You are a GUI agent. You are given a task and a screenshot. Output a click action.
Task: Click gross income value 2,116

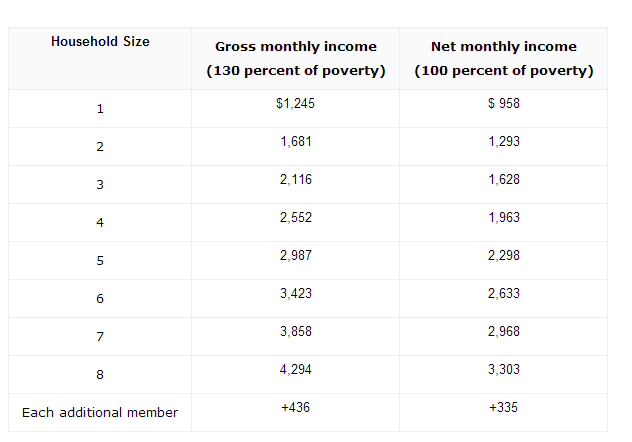click(x=296, y=180)
